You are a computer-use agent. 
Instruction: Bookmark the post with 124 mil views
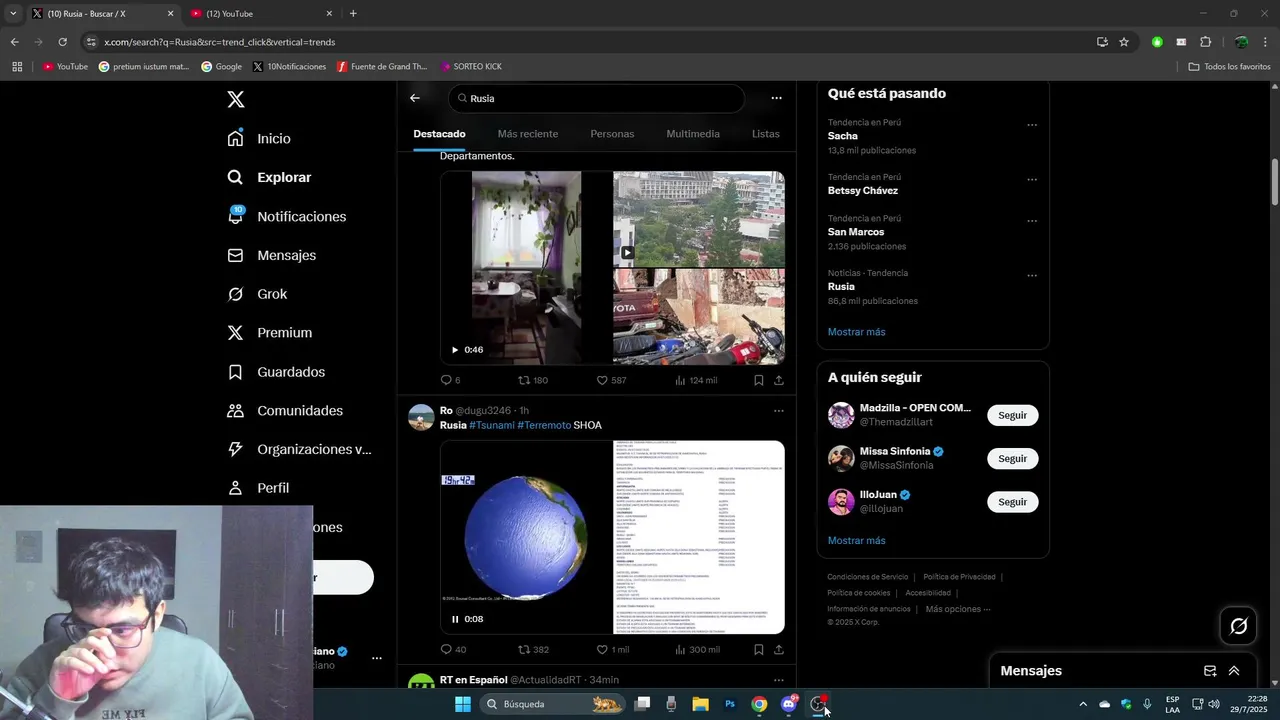click(759, 380)
